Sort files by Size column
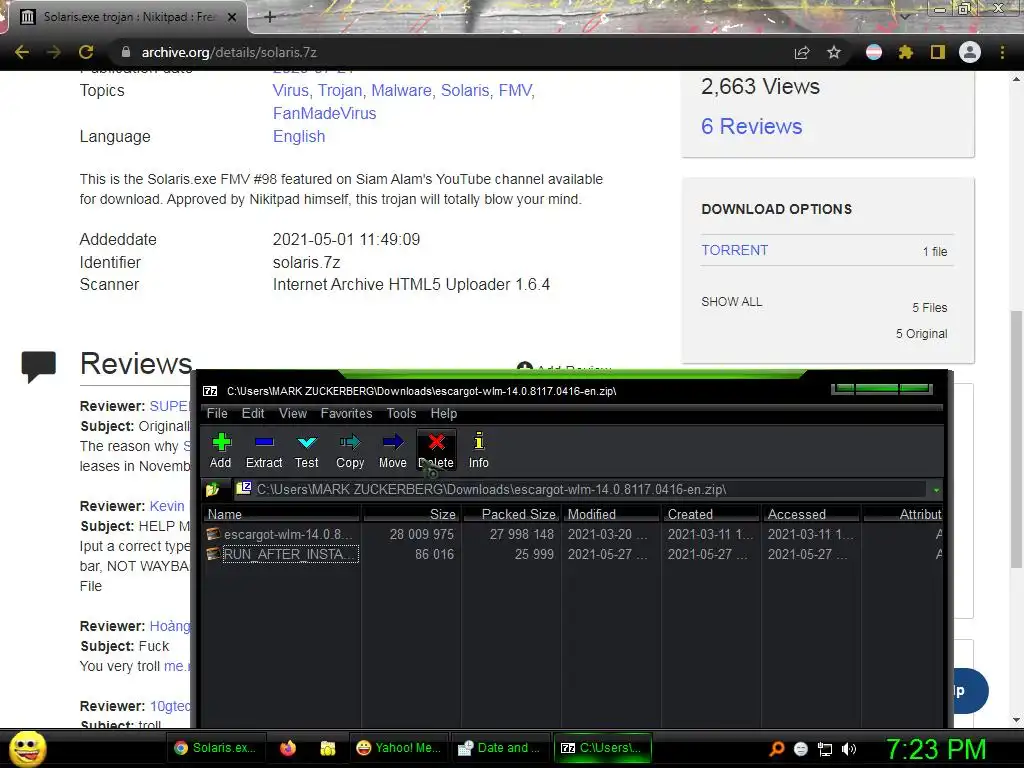The image size is (1024, 768). click(x=411, y=514)
